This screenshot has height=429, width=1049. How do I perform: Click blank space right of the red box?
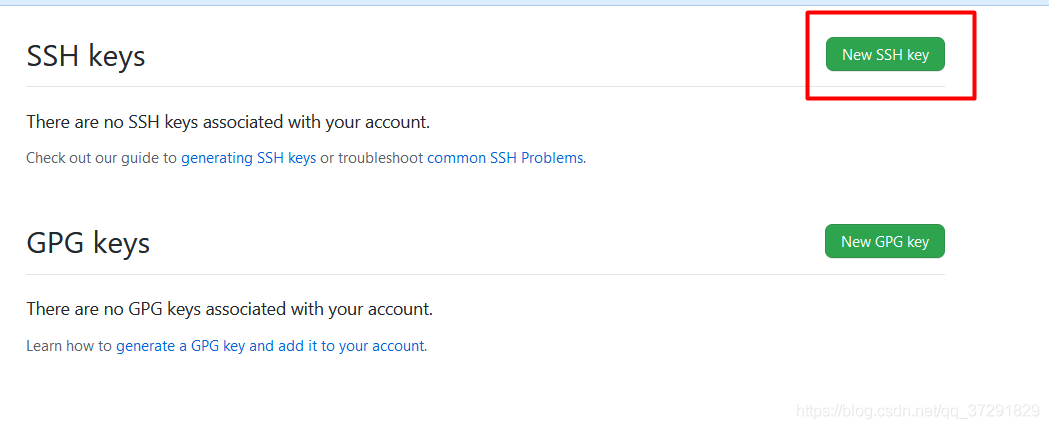(x=1010, y=55)
